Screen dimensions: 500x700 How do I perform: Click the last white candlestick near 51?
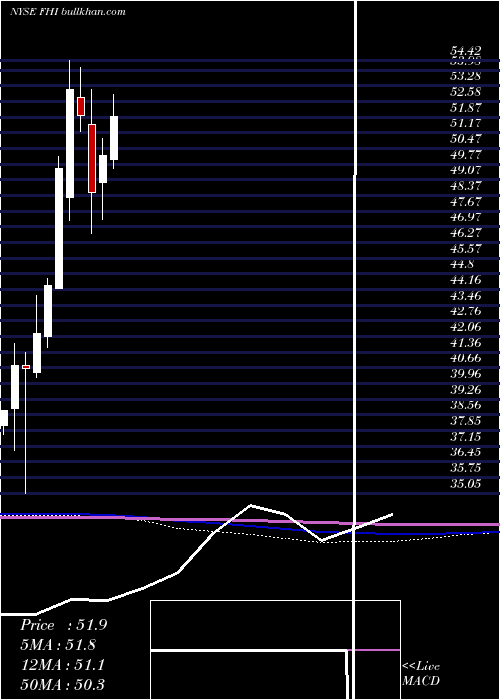tap(114, 138)
